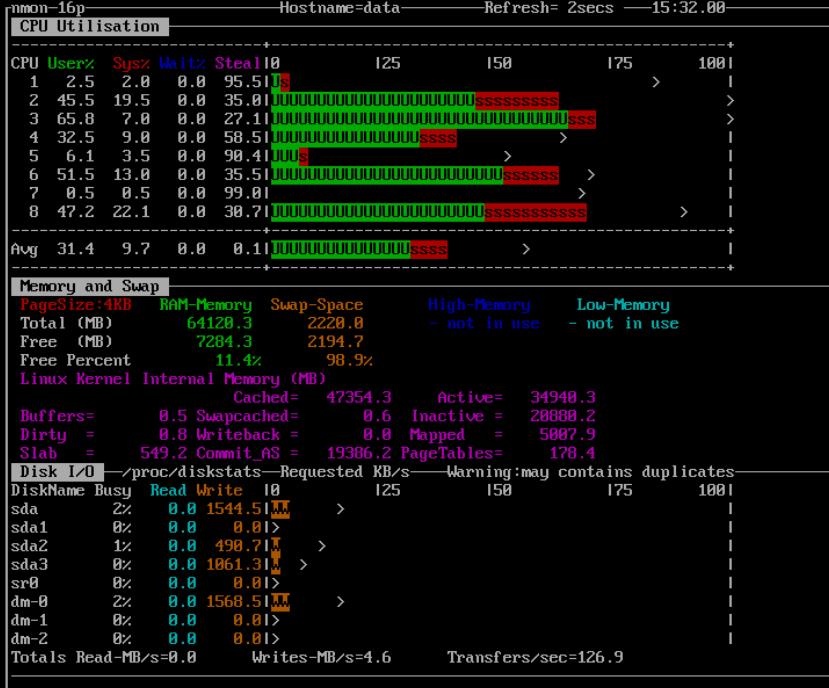Viewport: 829px width, 688px height.
Task: Click CPU 7 idle value 99.0
Action: [x=243, y=194]
